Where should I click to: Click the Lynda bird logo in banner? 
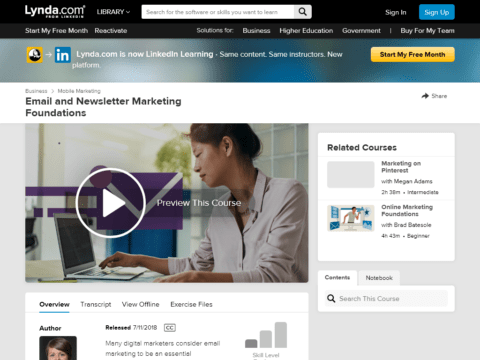click(35, 55)
